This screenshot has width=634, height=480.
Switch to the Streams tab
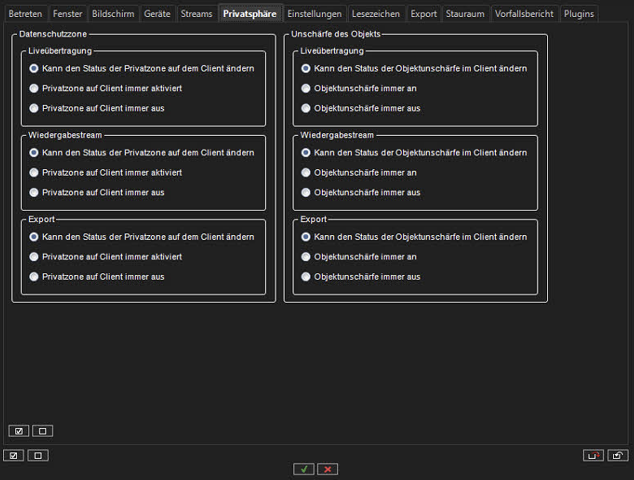(197, 14)
